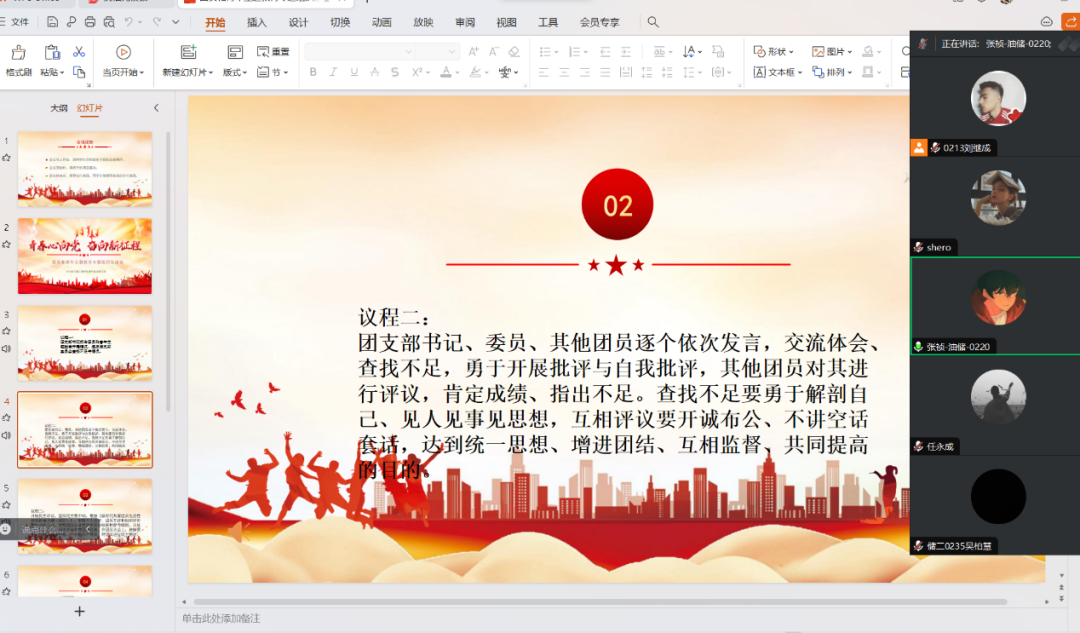Toggle Bold formatting
Viewport: 1080px width, 633px height.
tap(313, 72)
